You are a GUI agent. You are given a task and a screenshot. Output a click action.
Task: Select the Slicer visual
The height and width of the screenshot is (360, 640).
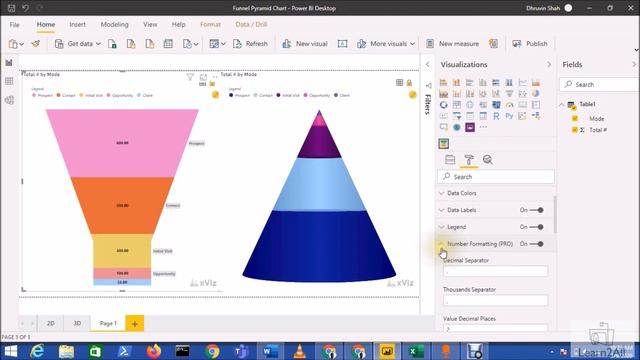pos(456,116)
